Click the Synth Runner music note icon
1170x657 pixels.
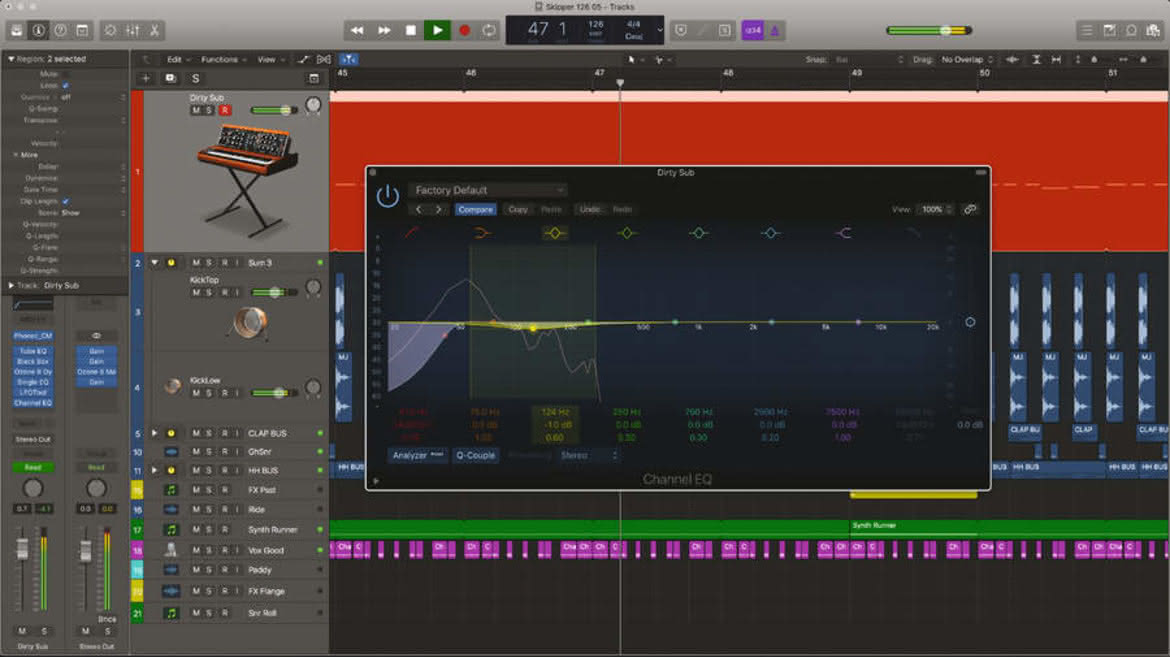[171, 530]
